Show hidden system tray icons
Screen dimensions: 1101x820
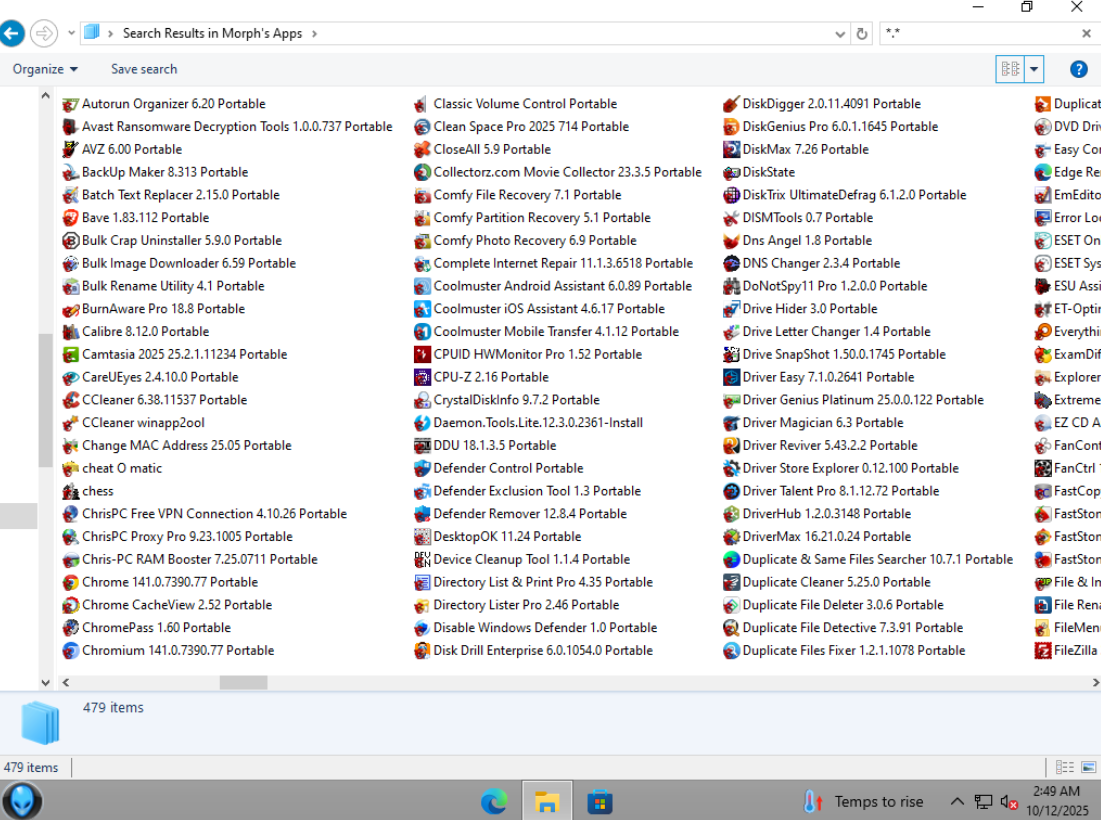957,801
